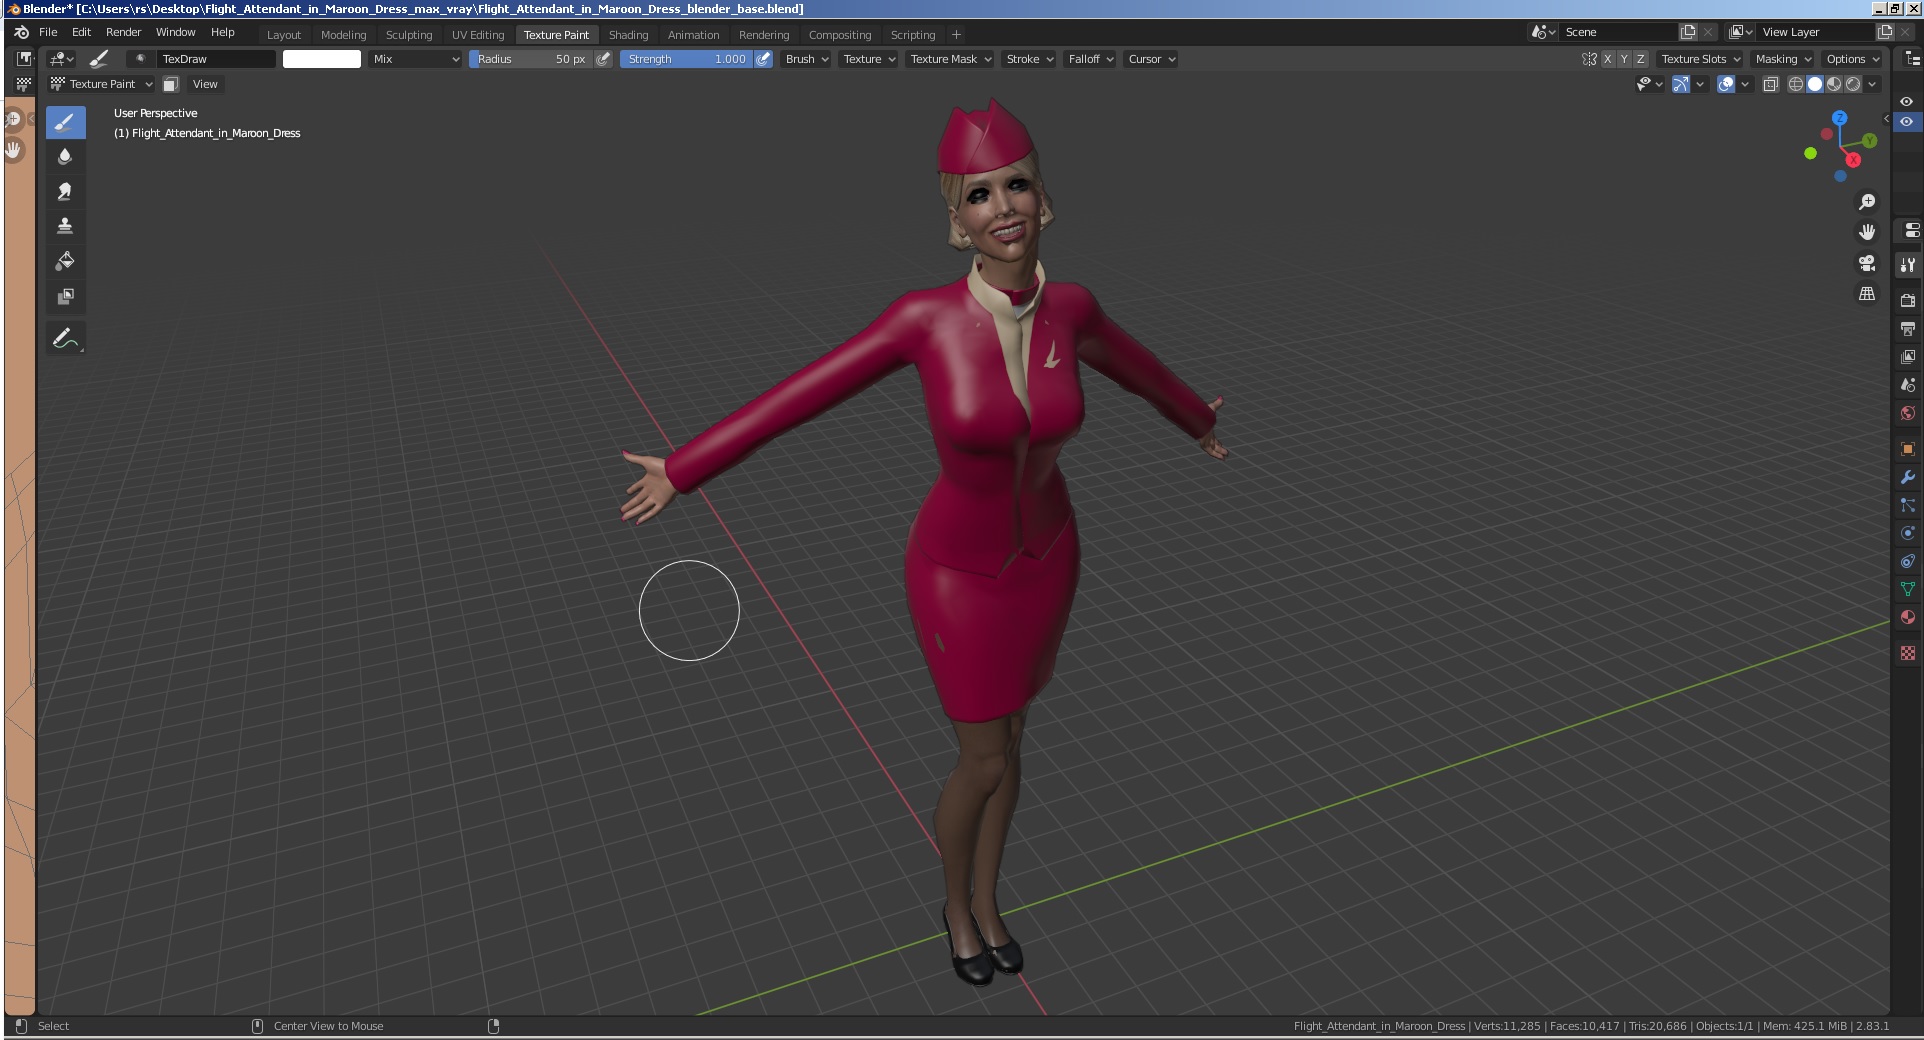This screenshot has height=1040, width=1924.
Task: Open World properties tab
Action: (x=1908, y=413)
